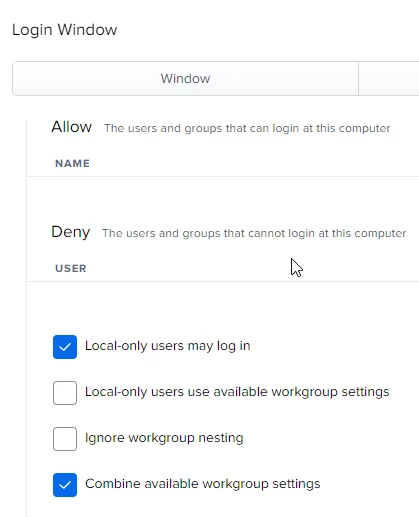The image size is (419, 517).
Task: Click the divider between Window and next tab
Action: 358,79
